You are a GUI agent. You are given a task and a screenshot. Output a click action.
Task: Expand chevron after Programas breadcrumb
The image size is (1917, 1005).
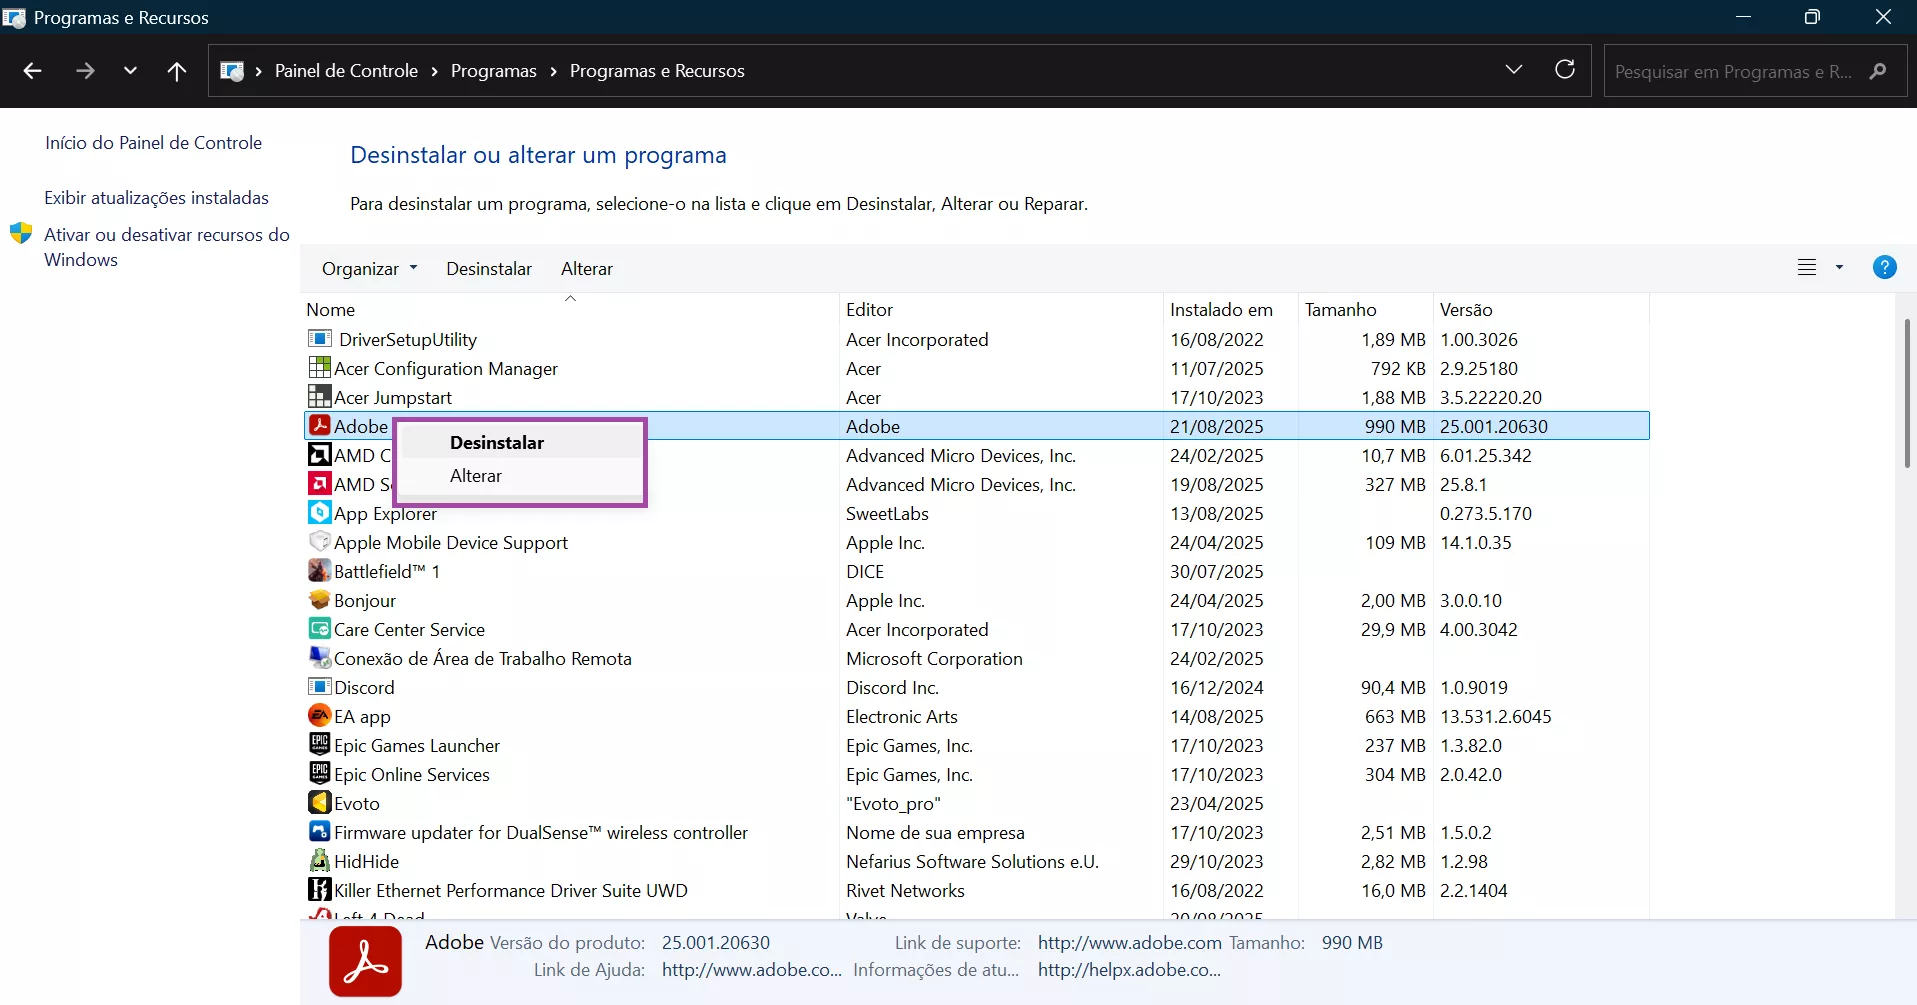click(554, 71)
